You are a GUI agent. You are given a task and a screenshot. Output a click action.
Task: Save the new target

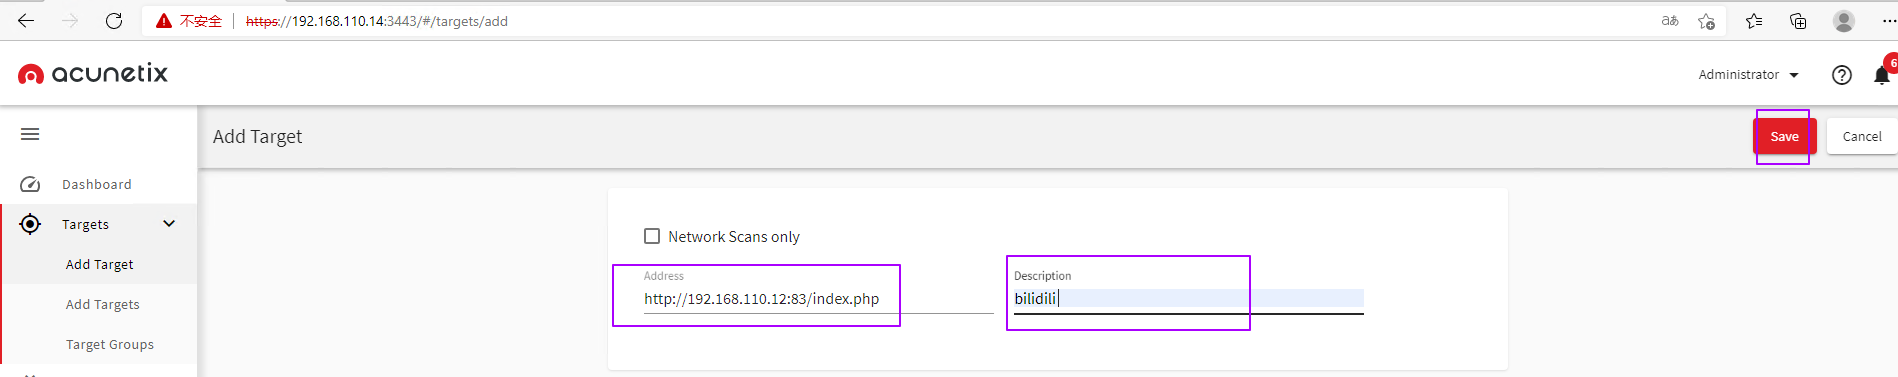click(1784, 136)
